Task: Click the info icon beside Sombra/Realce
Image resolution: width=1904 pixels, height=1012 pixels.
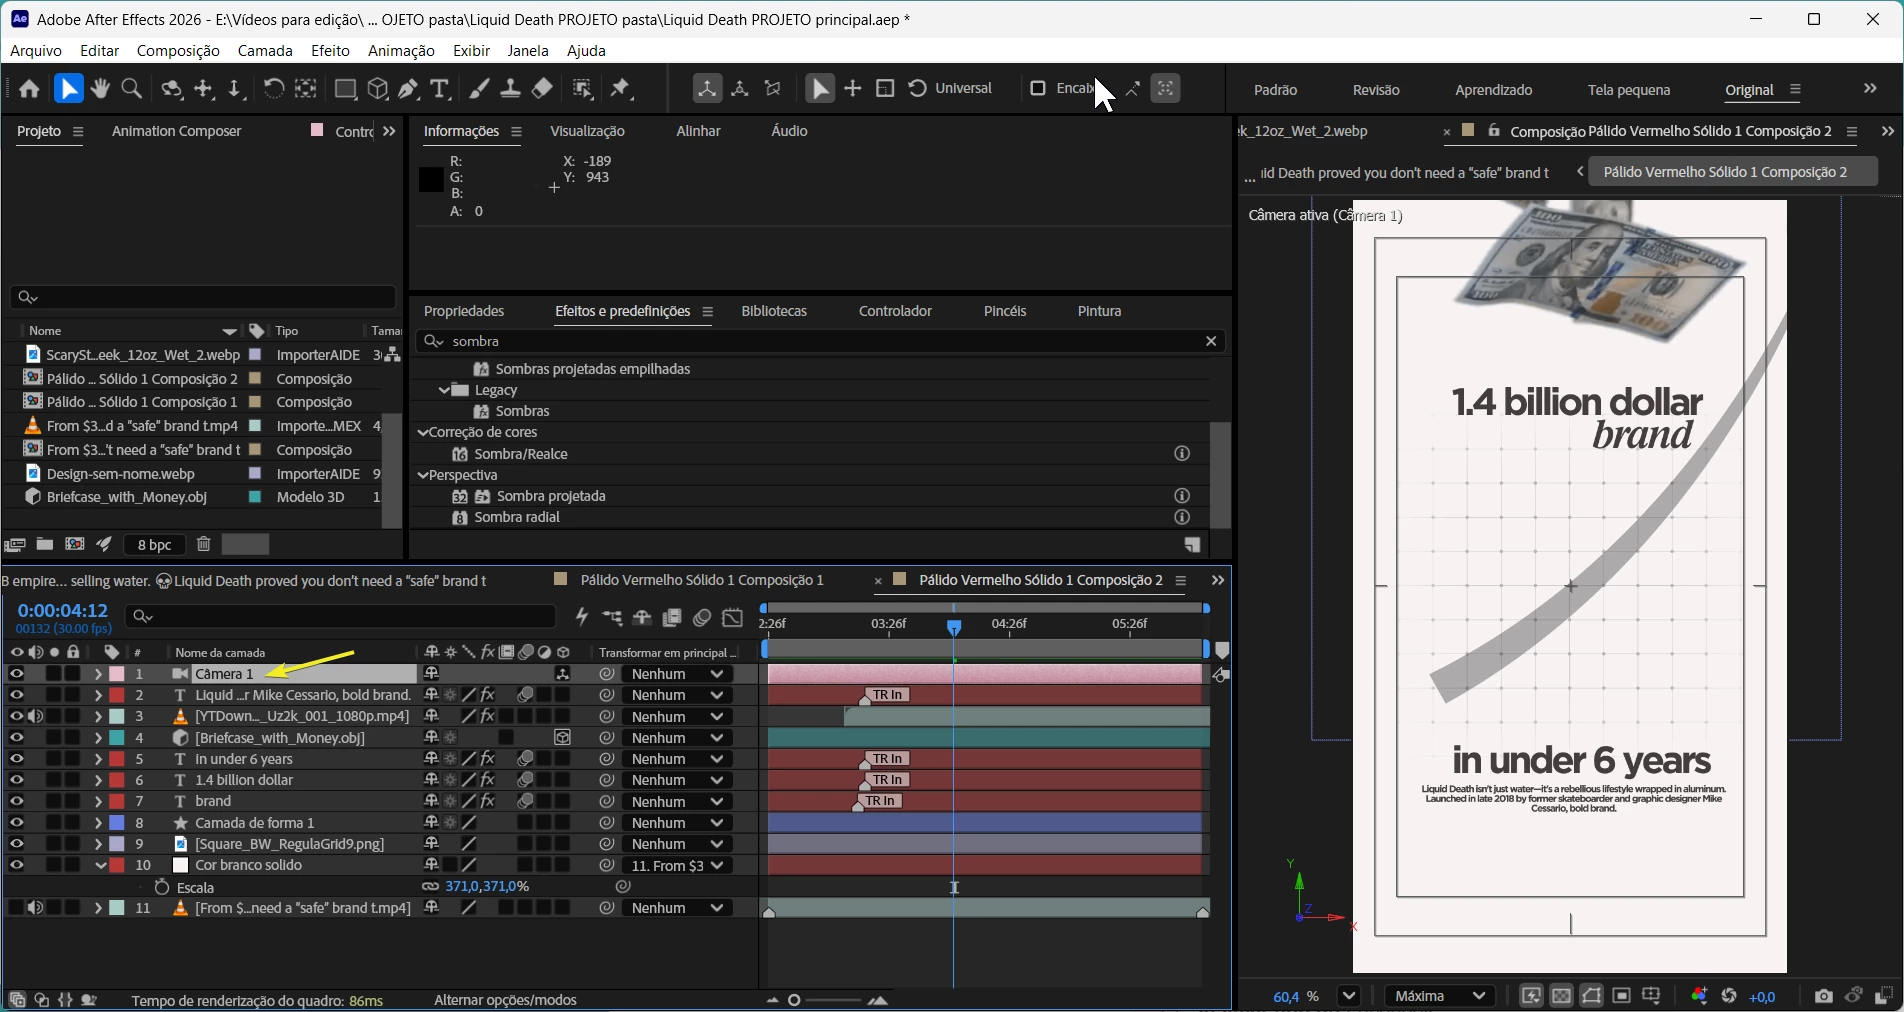Action: click(1182, 454)
